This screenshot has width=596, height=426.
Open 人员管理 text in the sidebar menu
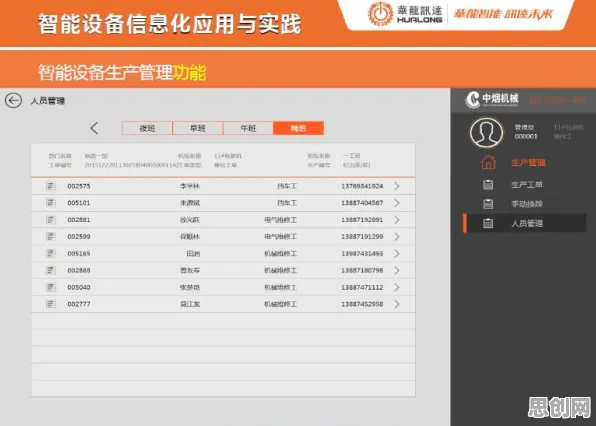(527, 223)
